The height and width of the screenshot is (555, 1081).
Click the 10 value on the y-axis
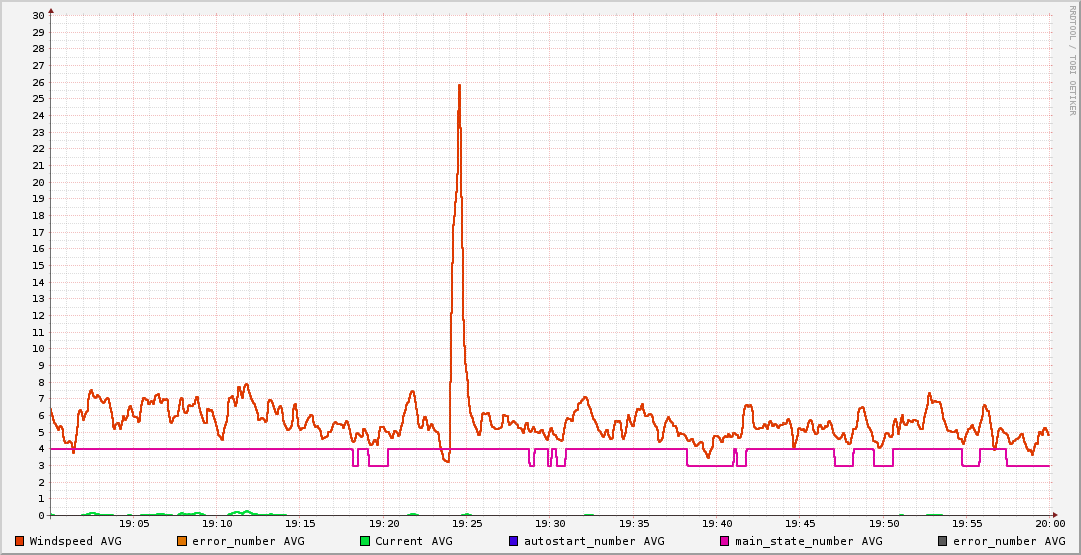[38, 349]
